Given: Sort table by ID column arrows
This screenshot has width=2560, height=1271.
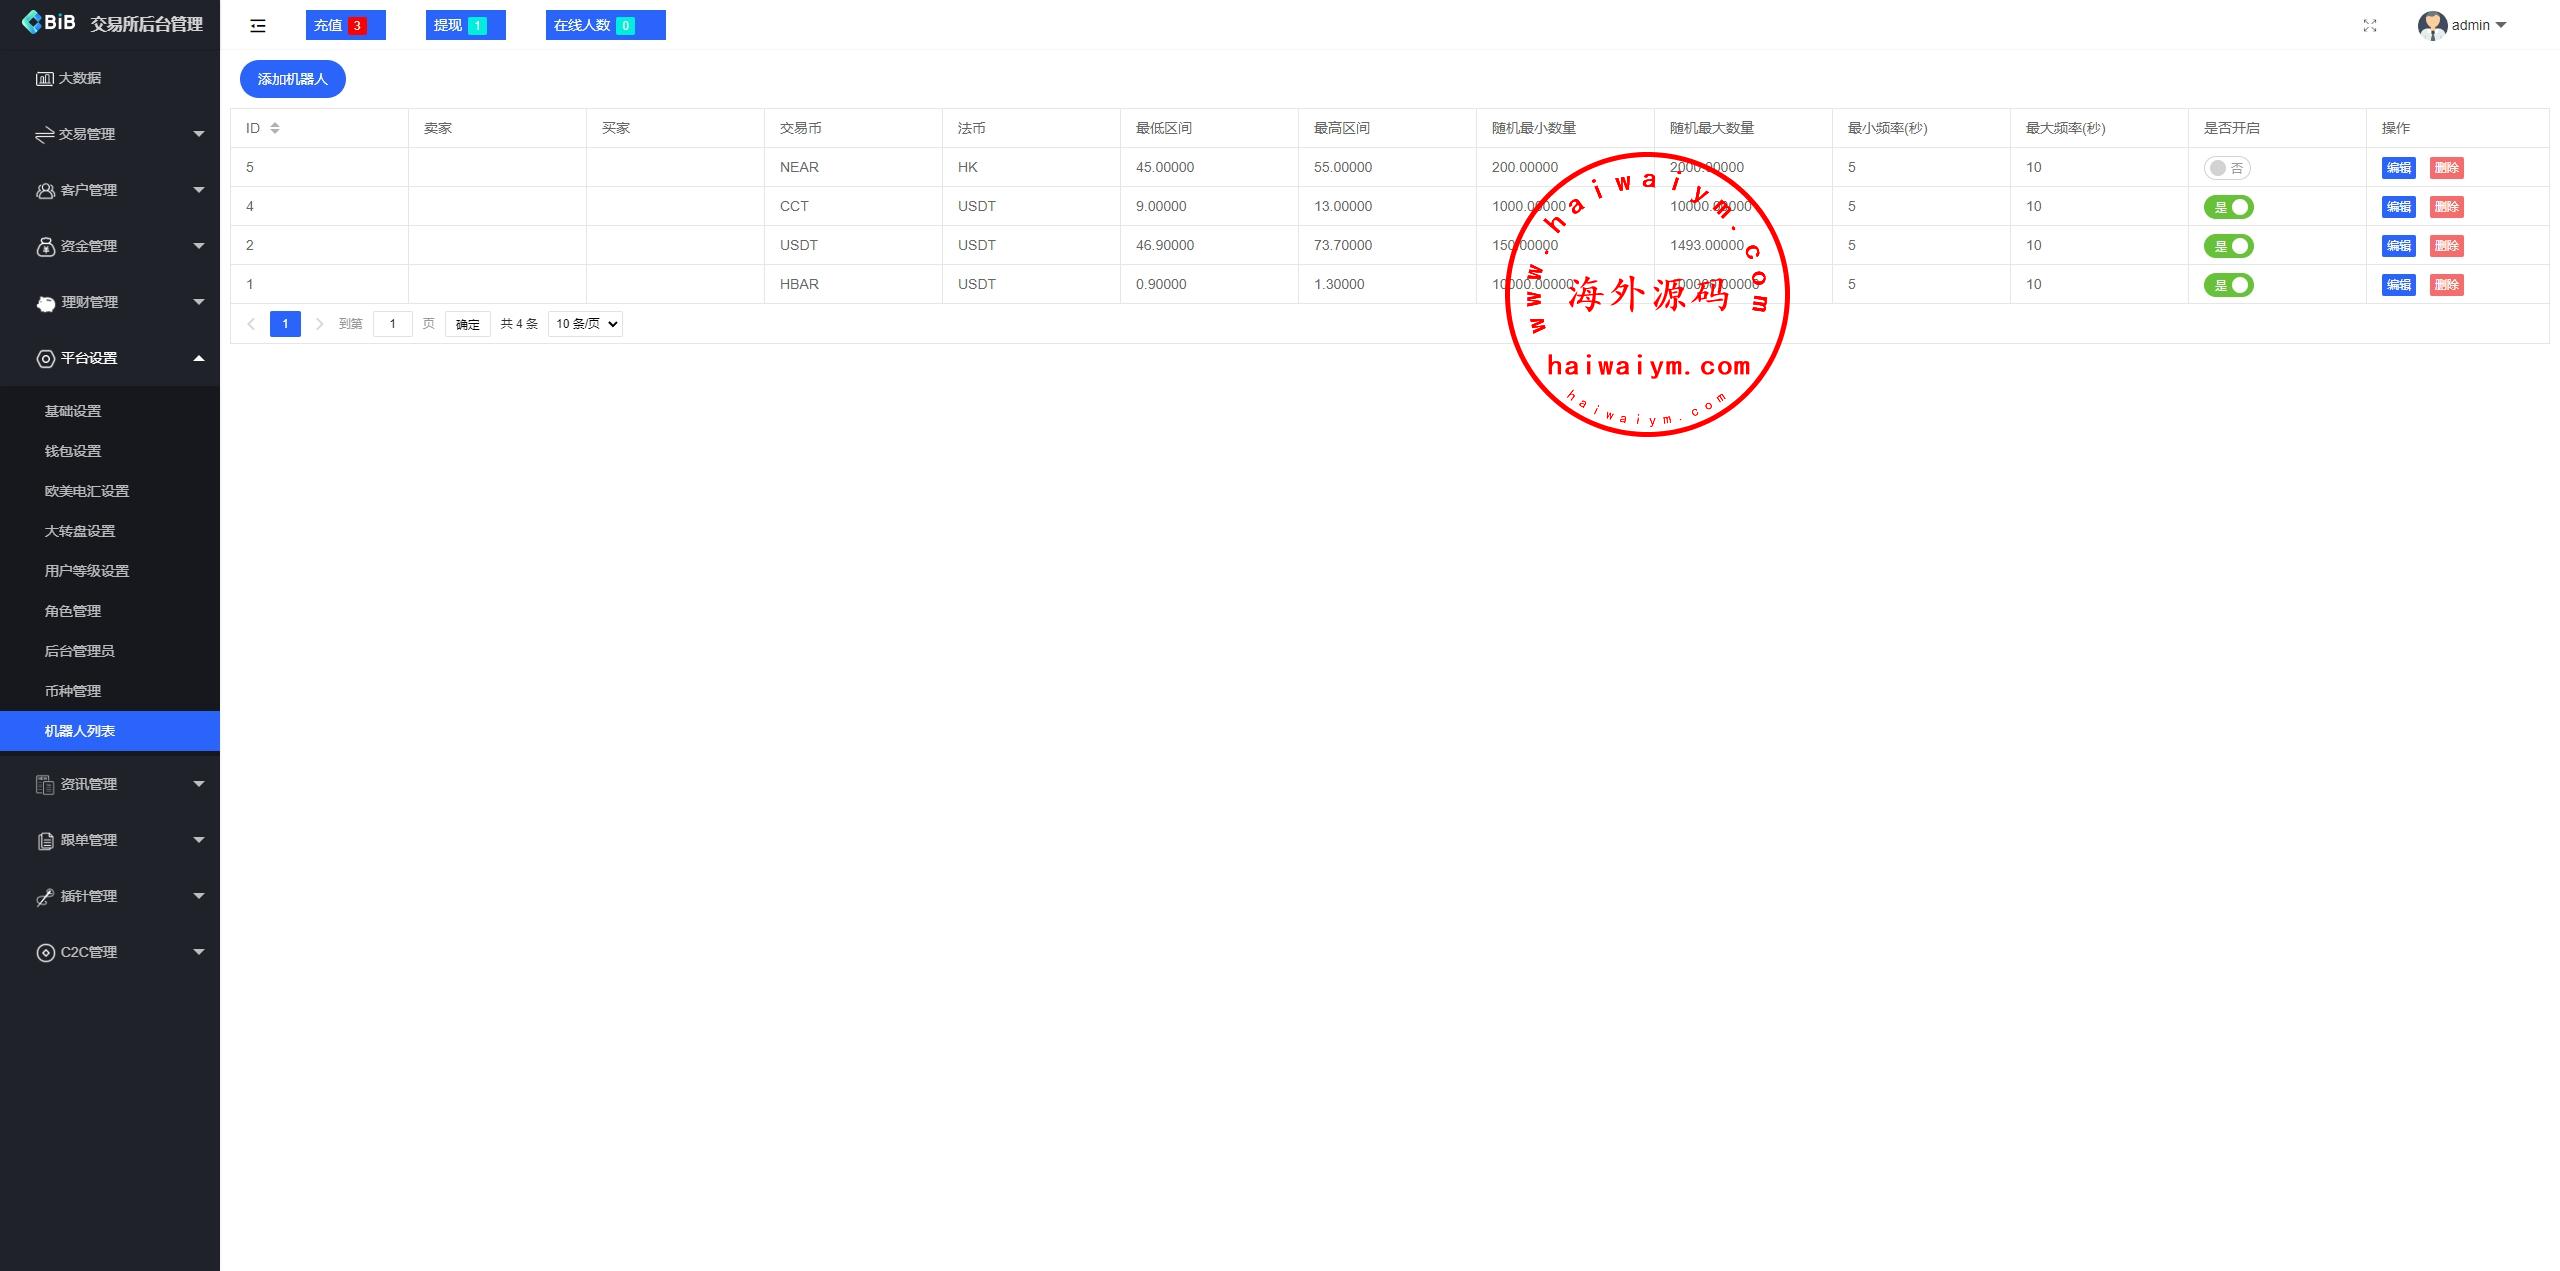Looking at the screenshot, I should pos(275,128).
